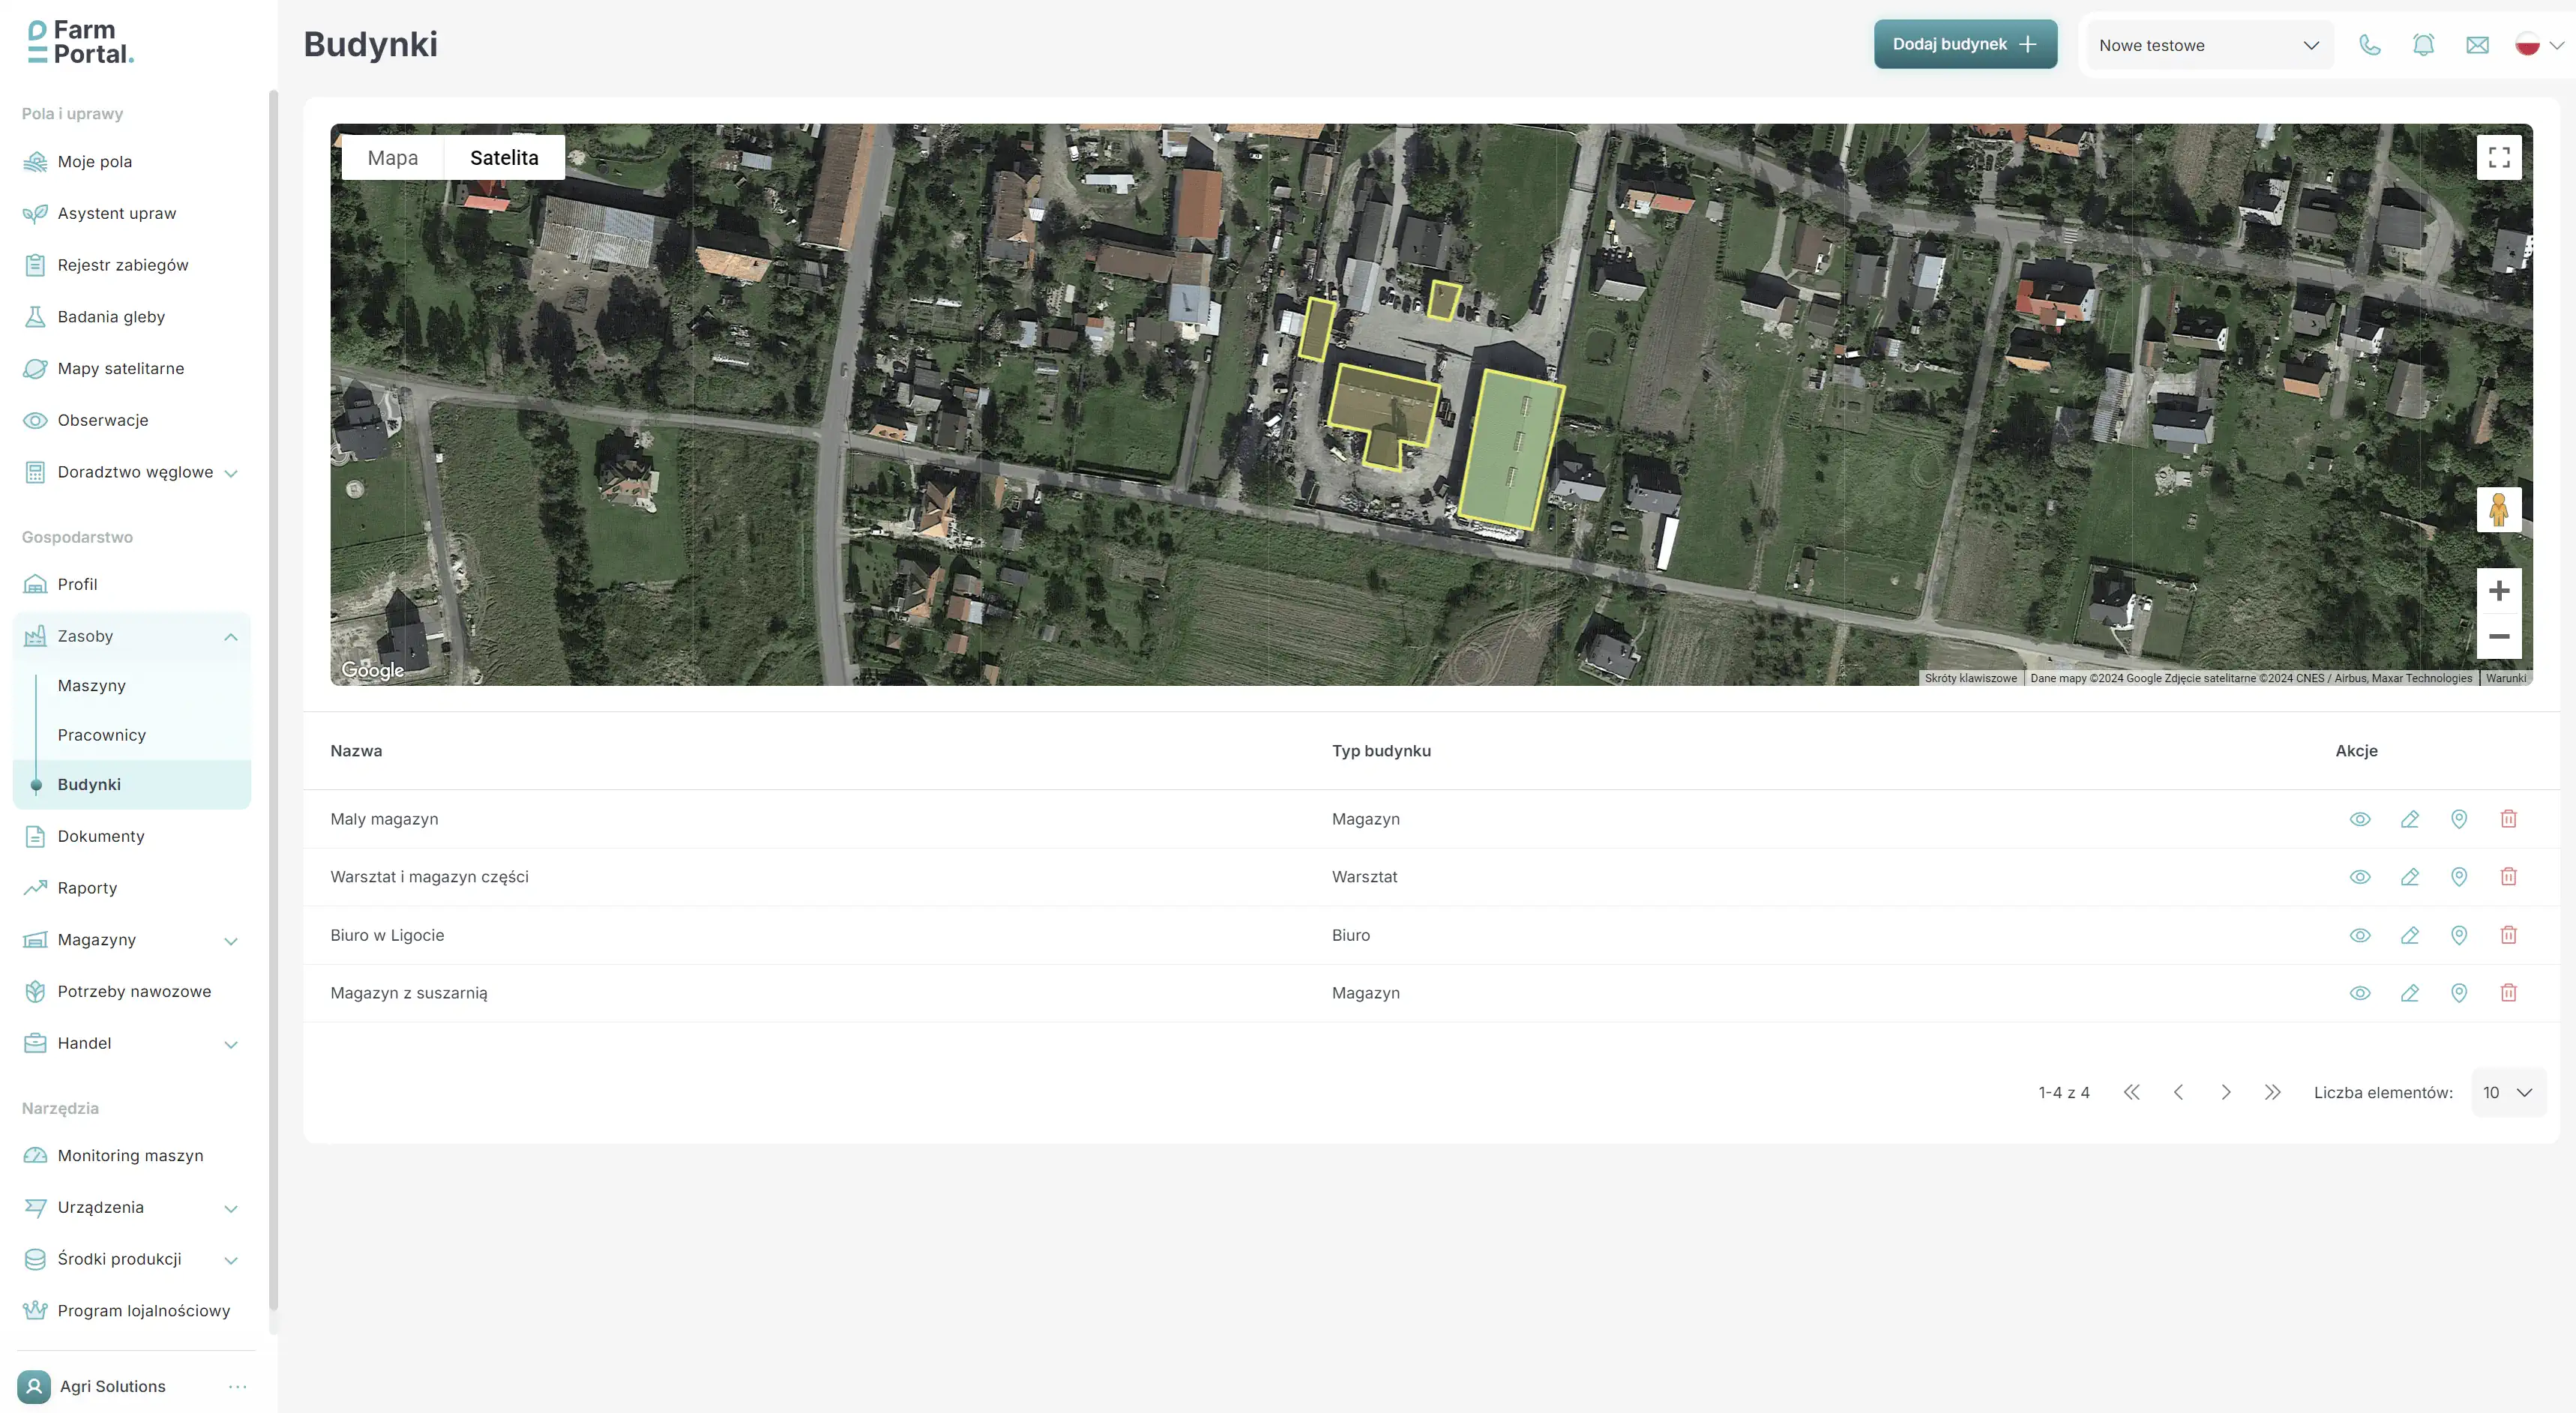
Task: Zoom in on the map
Action: (2498, 591)
